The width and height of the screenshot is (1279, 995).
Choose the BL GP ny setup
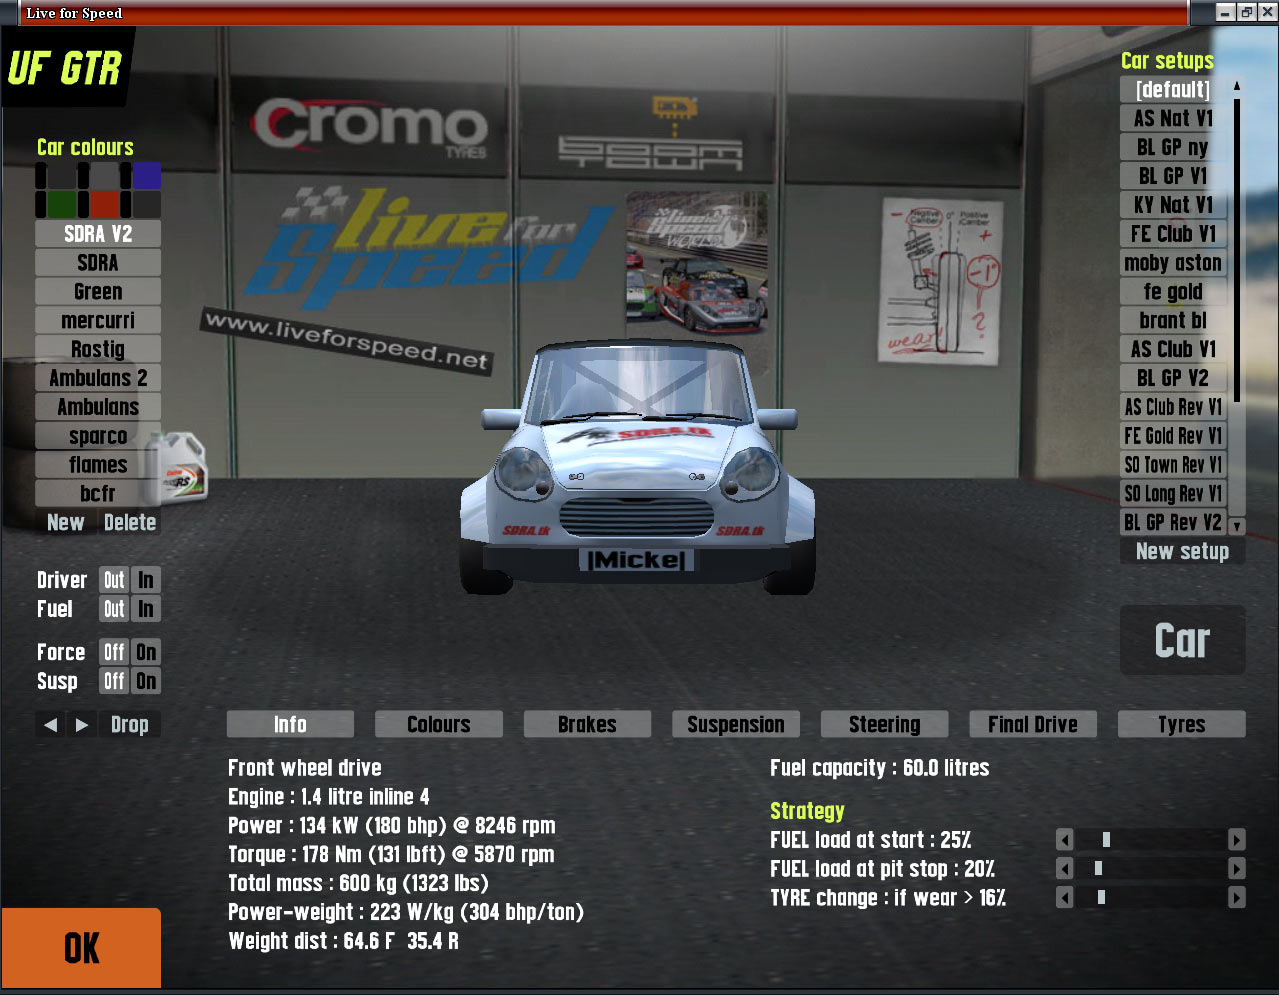point(1173,147)
